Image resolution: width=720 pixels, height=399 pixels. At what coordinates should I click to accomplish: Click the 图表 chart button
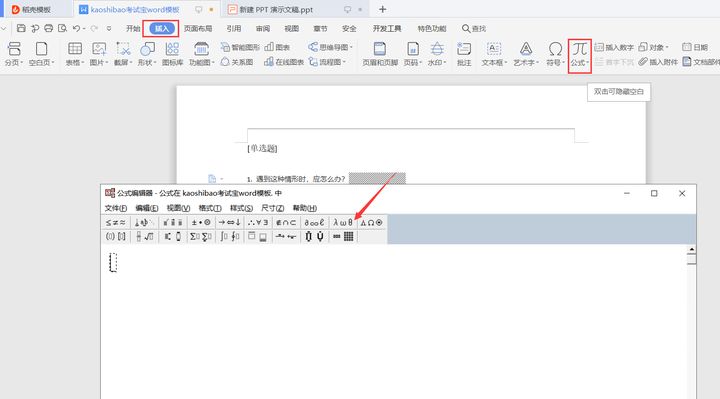277,47
